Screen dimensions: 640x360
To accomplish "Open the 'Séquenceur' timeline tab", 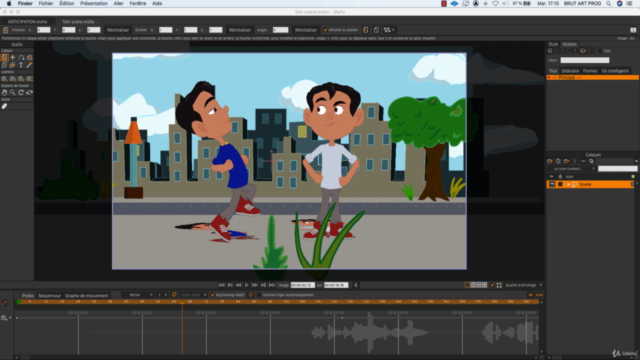I will pyautogui.click(x=49, y=296).
